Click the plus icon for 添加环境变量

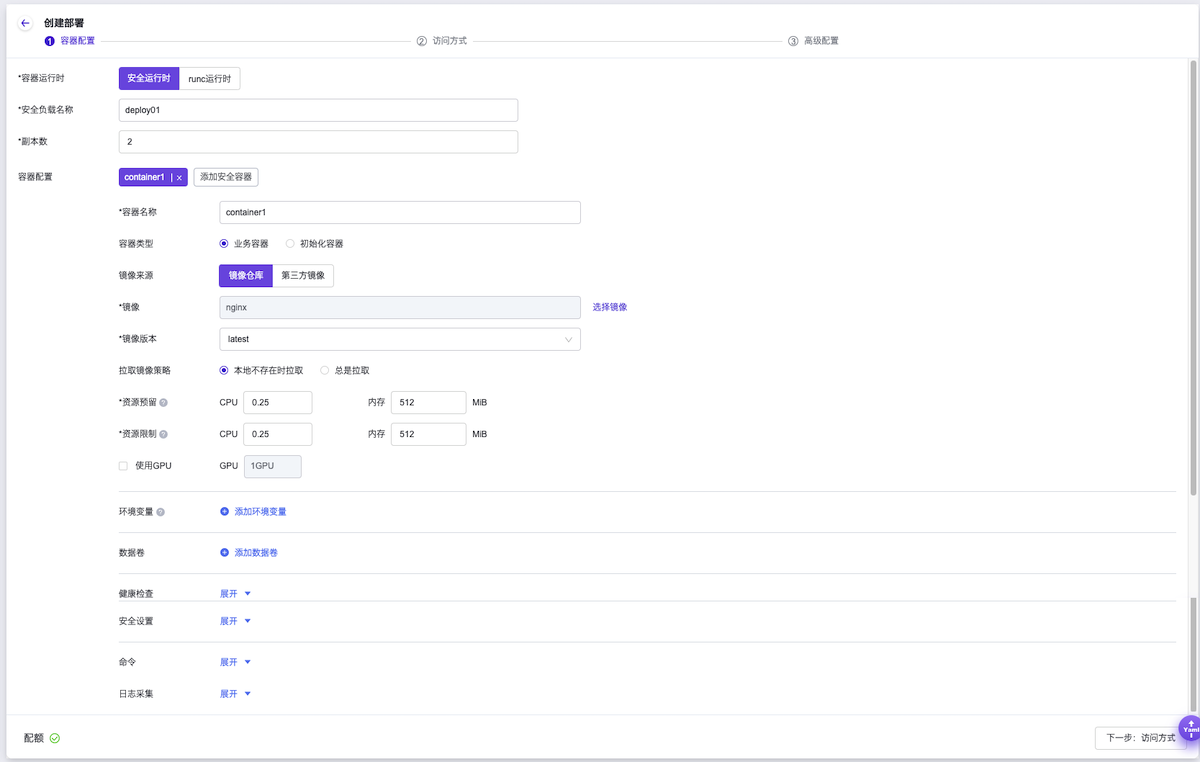224,511
